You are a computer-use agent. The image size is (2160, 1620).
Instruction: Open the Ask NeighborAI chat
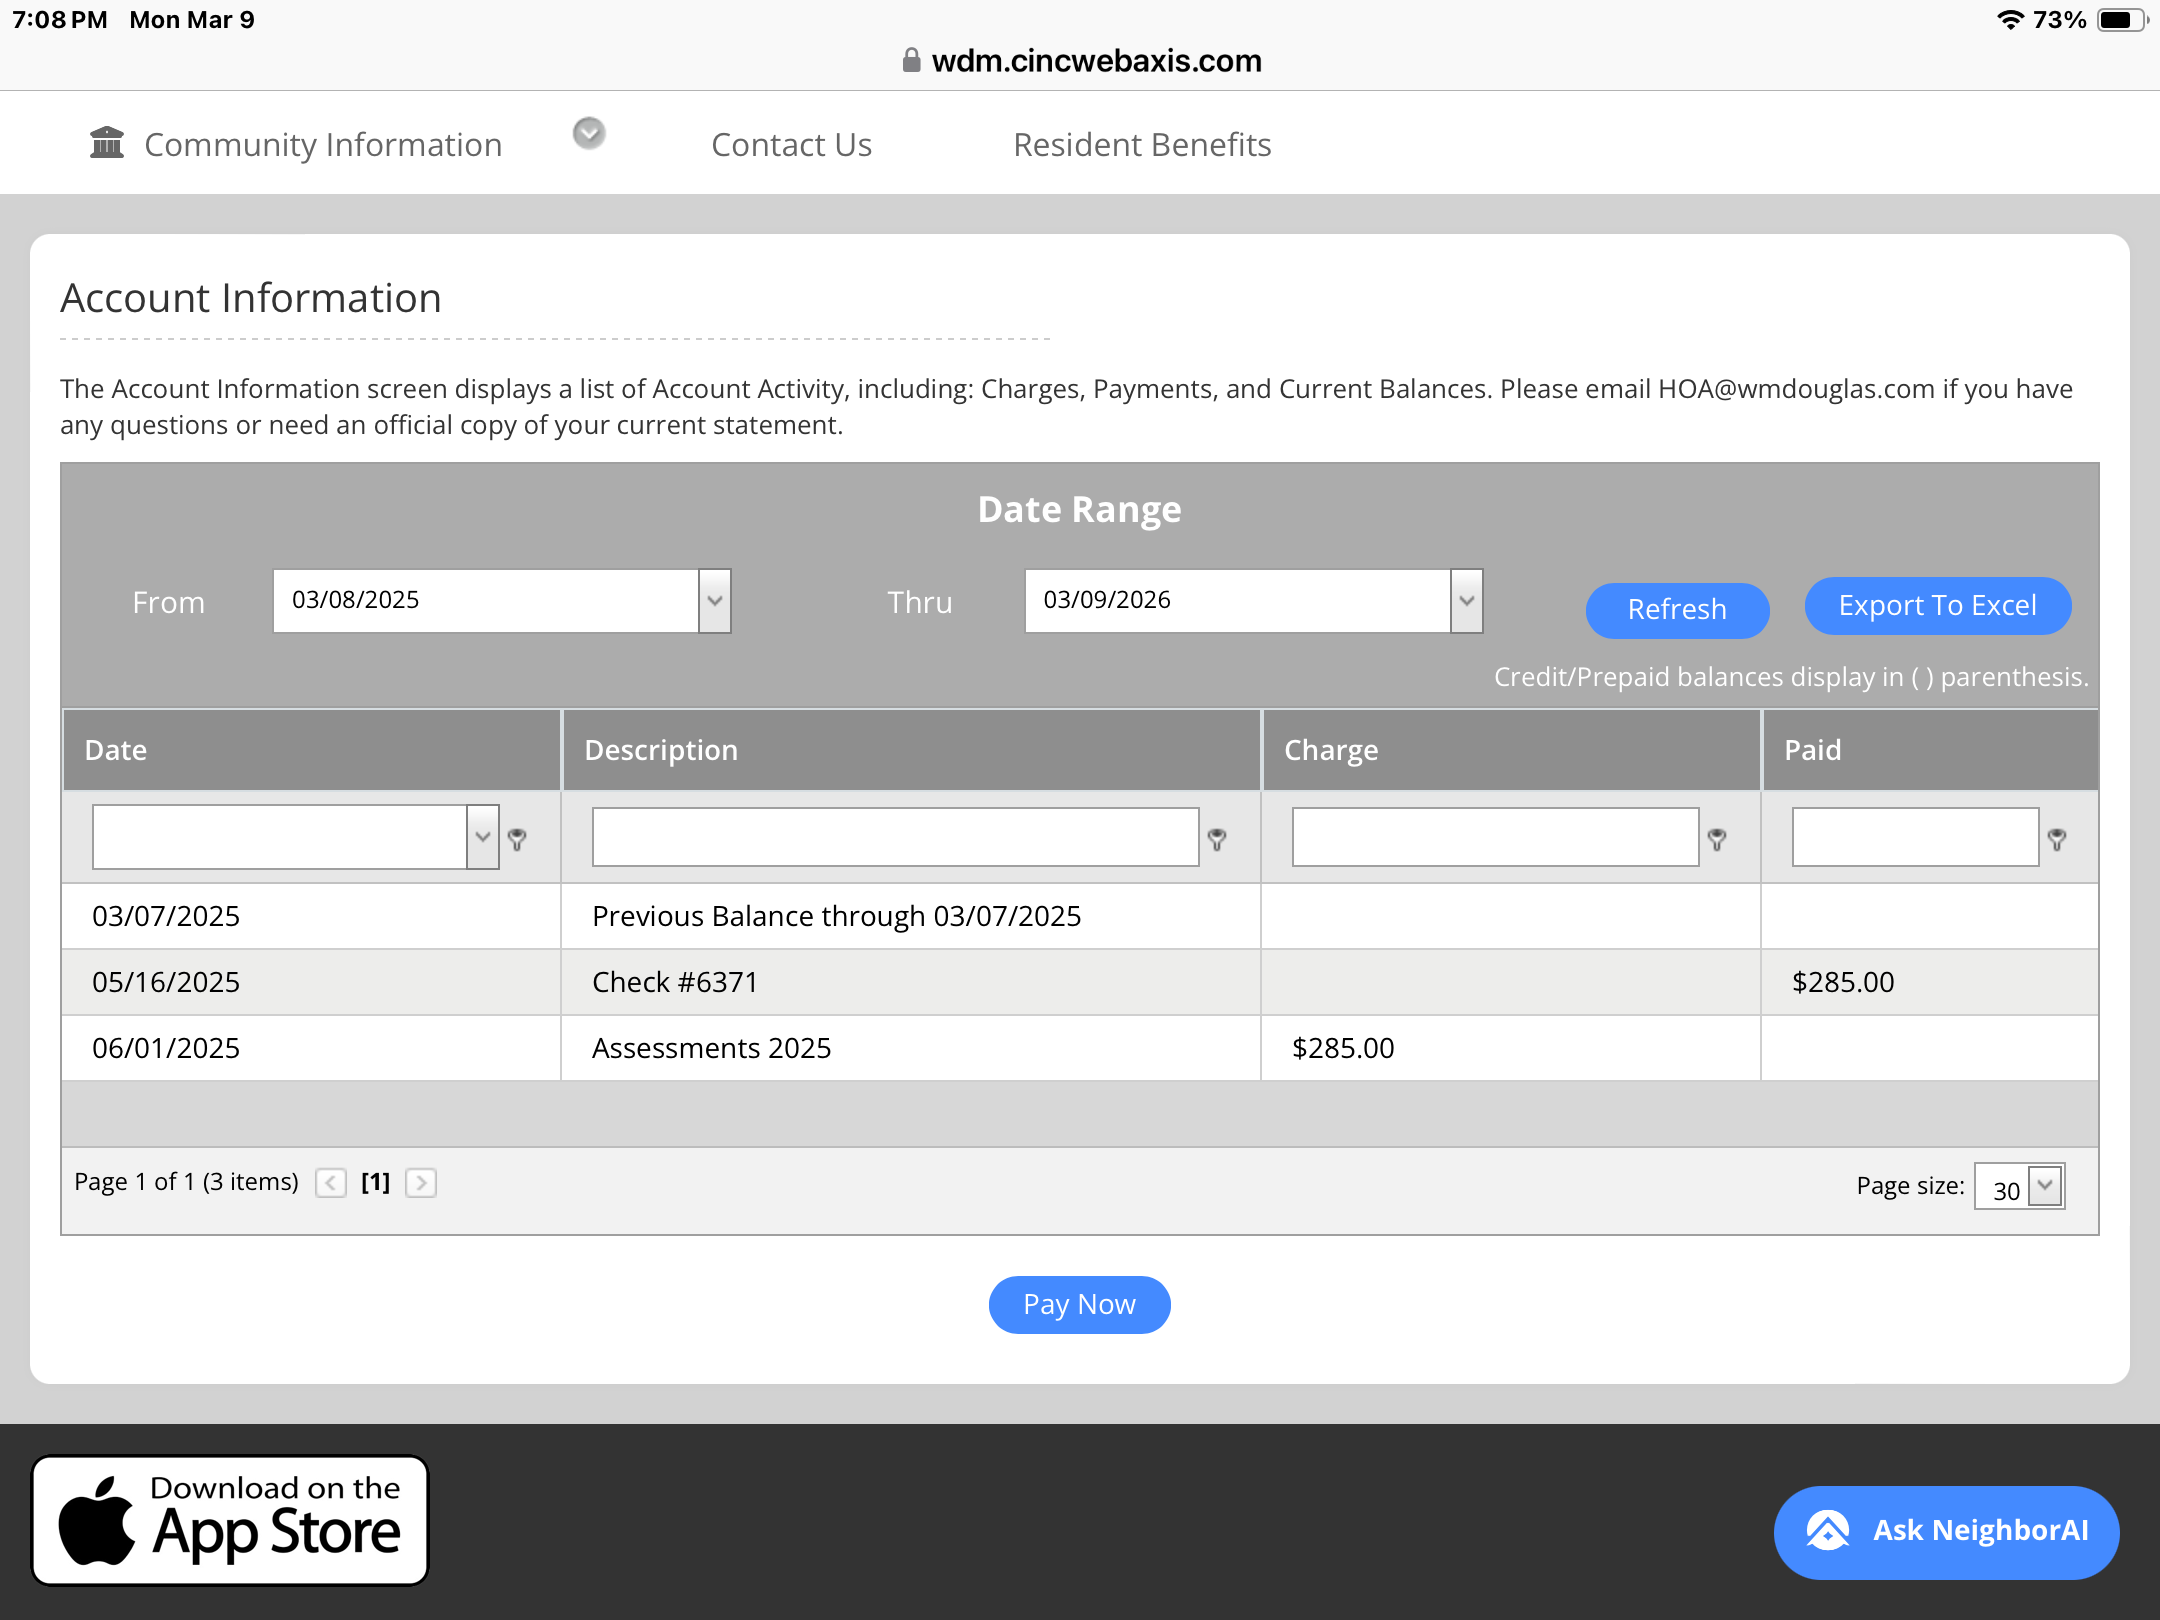coord(1946,1531)
